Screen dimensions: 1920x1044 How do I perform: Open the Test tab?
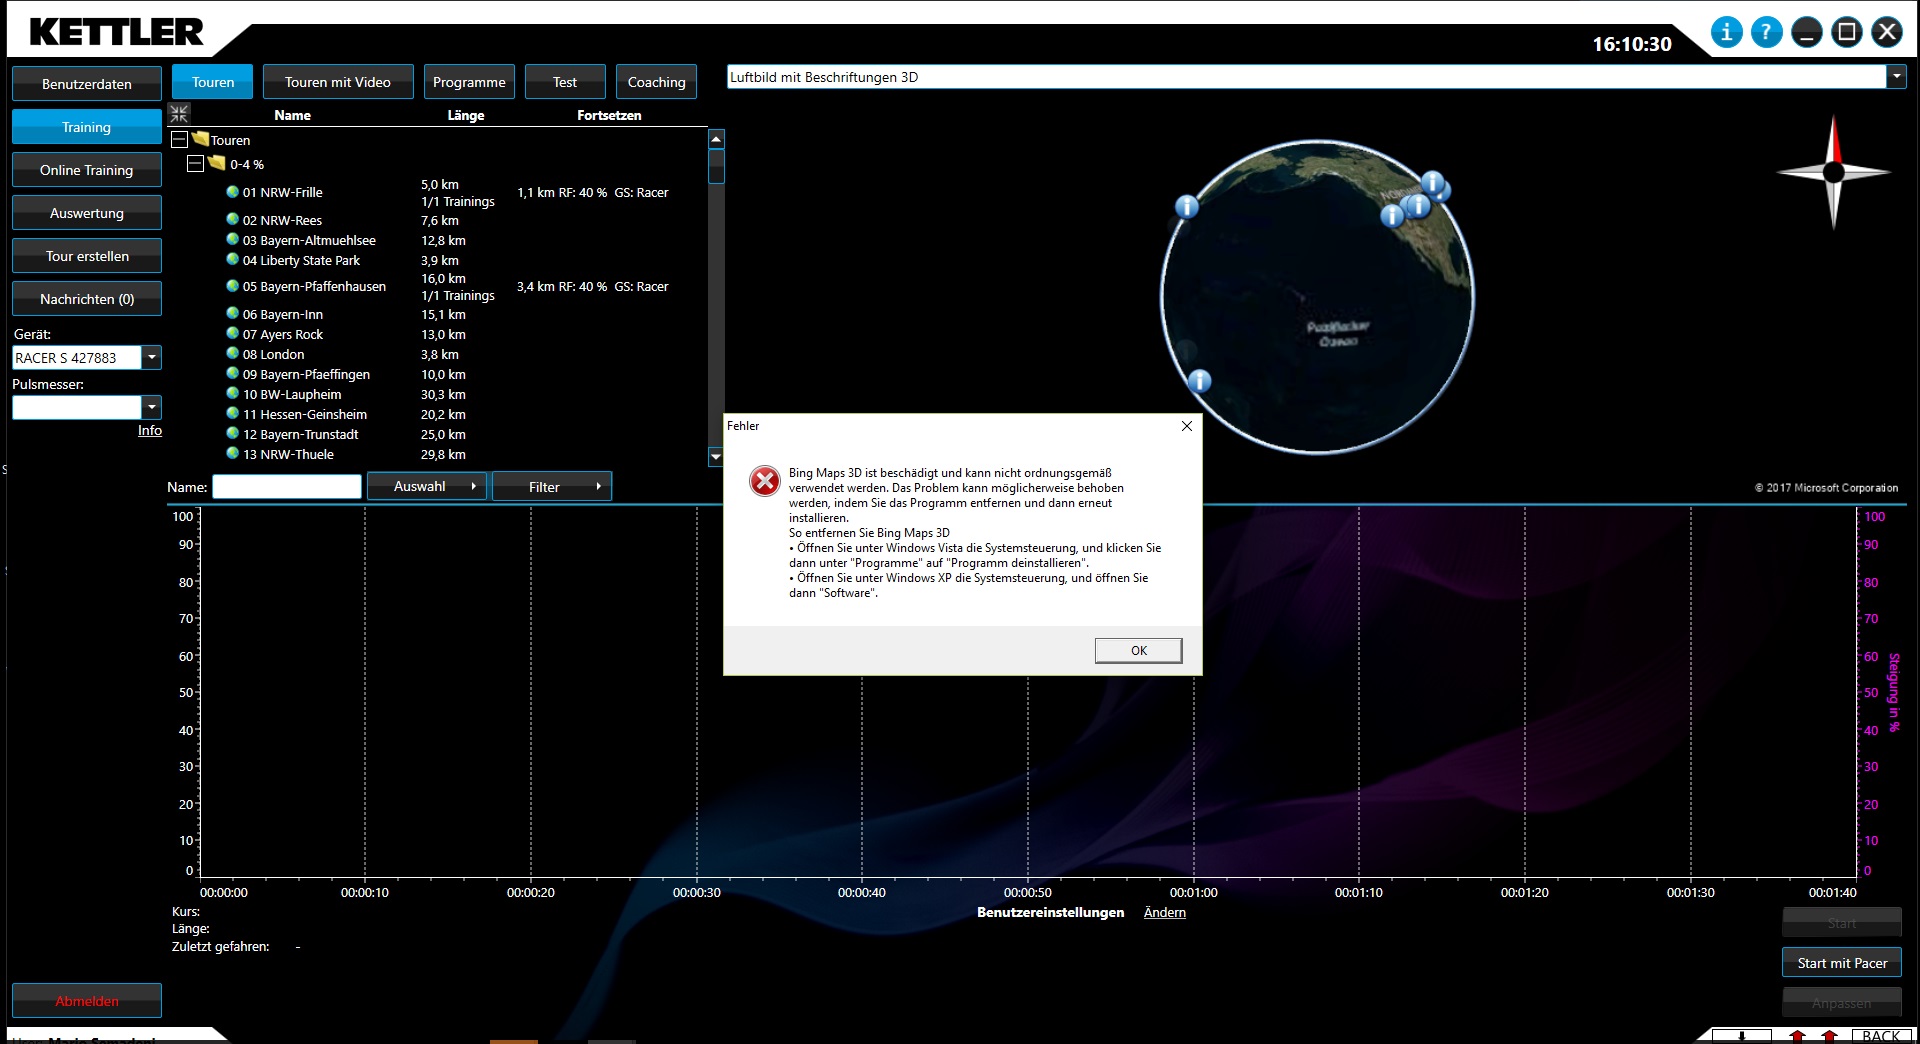[565, 82]
